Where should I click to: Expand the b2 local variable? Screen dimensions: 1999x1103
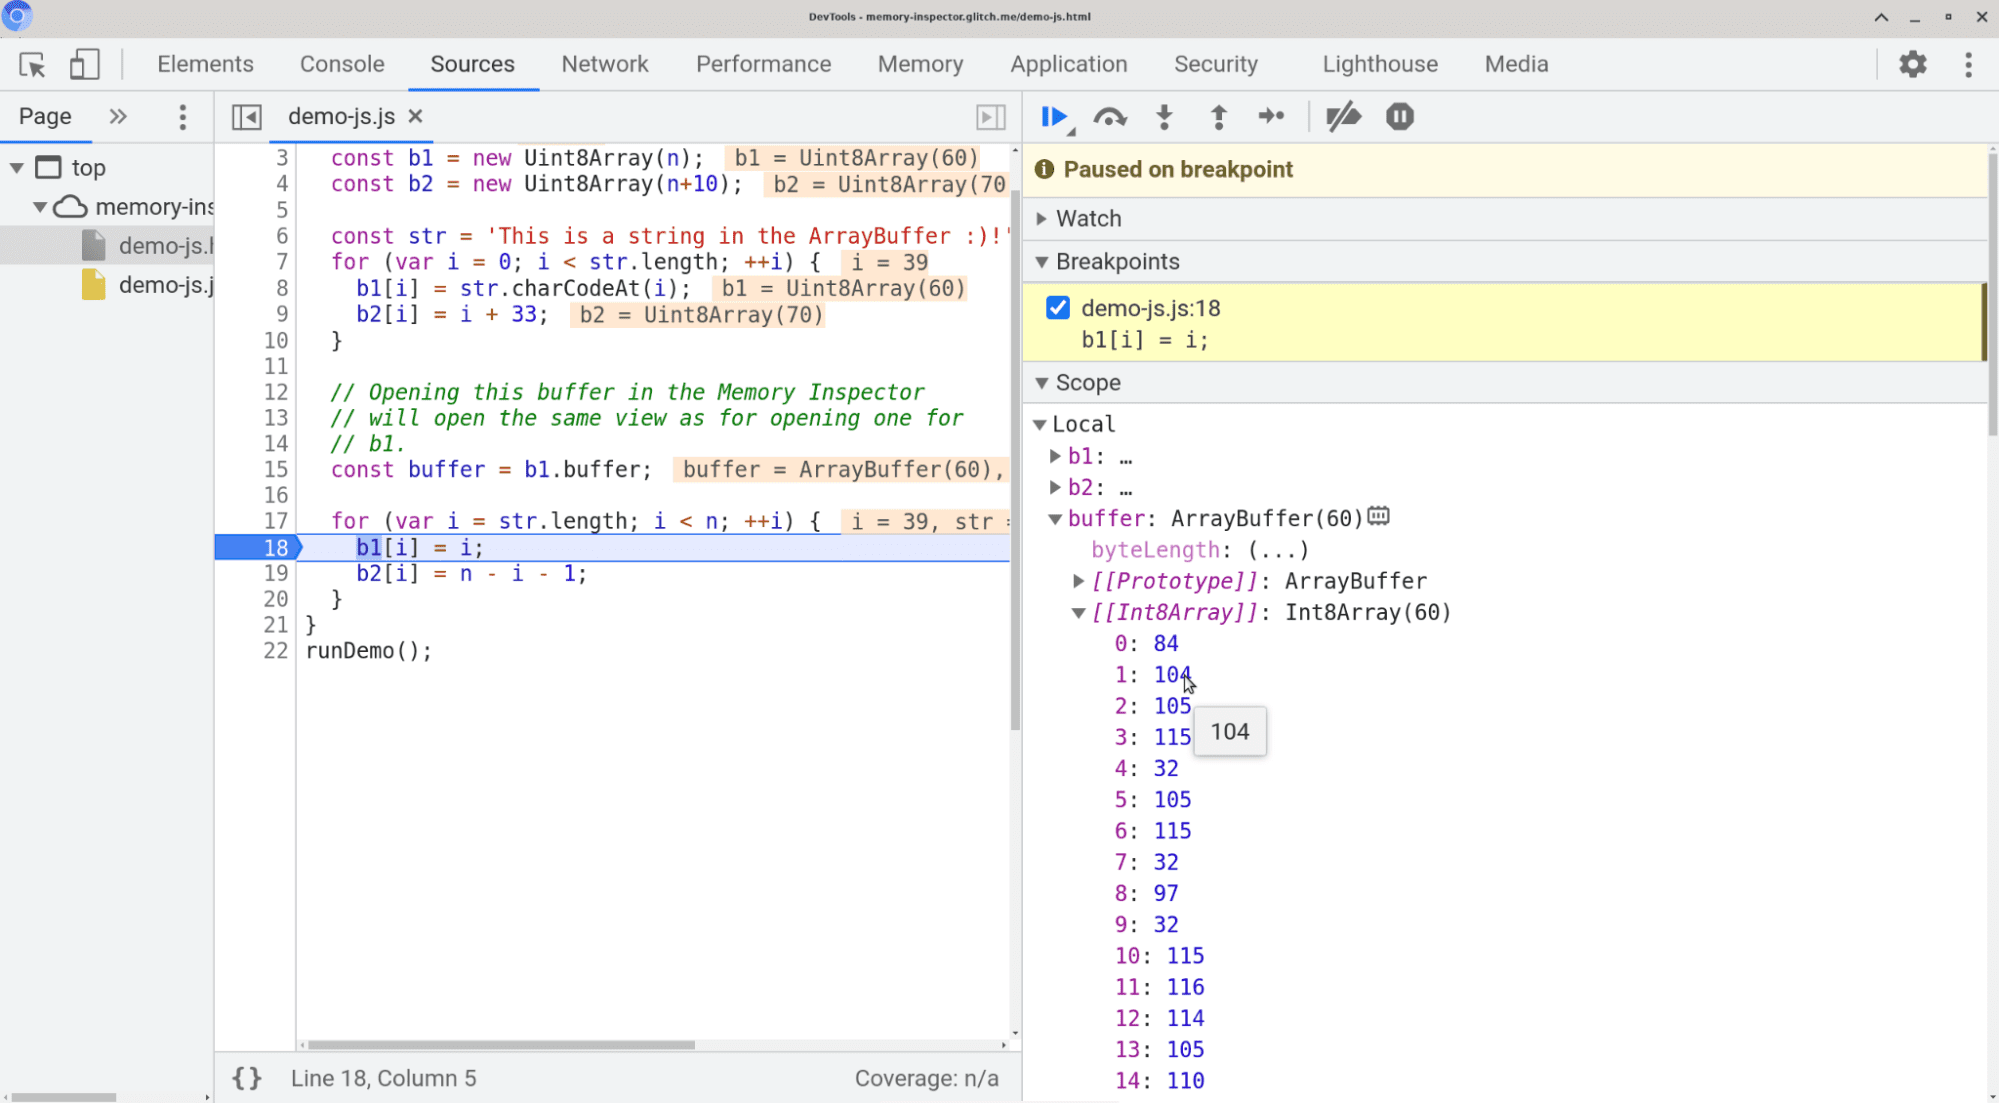click(x=1058, y=486)
